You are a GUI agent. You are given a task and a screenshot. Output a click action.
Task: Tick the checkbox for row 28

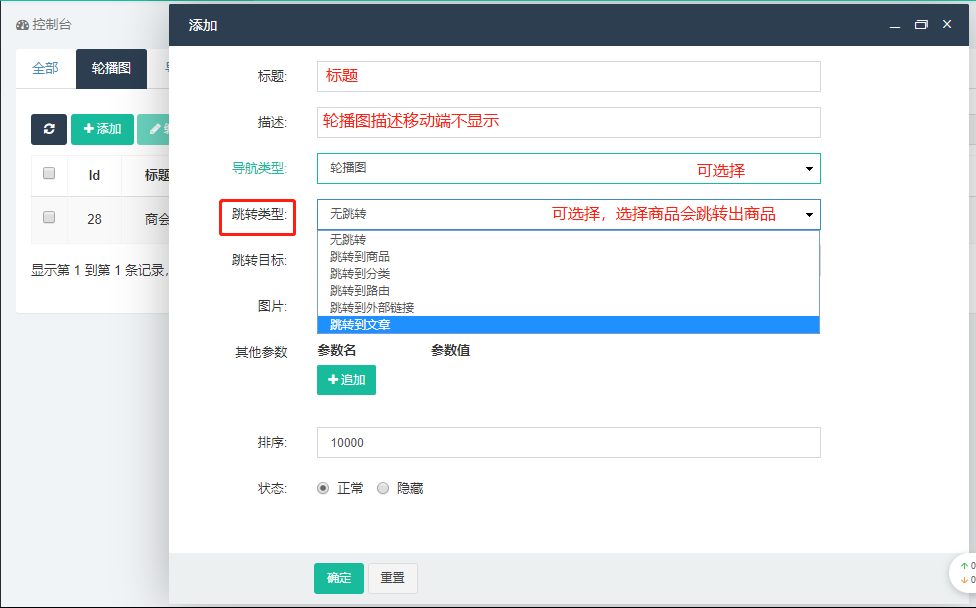pos(49,217)
